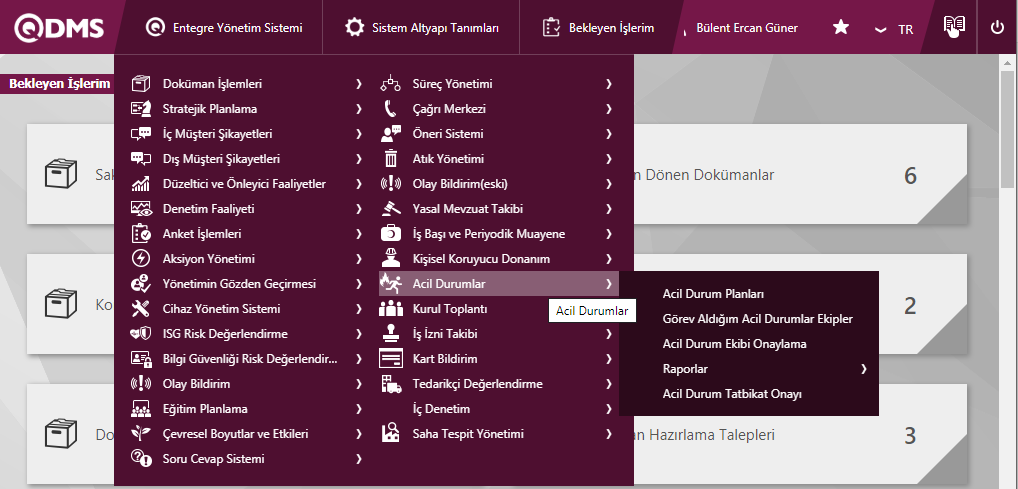
Task: Open the help book icon
Action: [954, 28]
